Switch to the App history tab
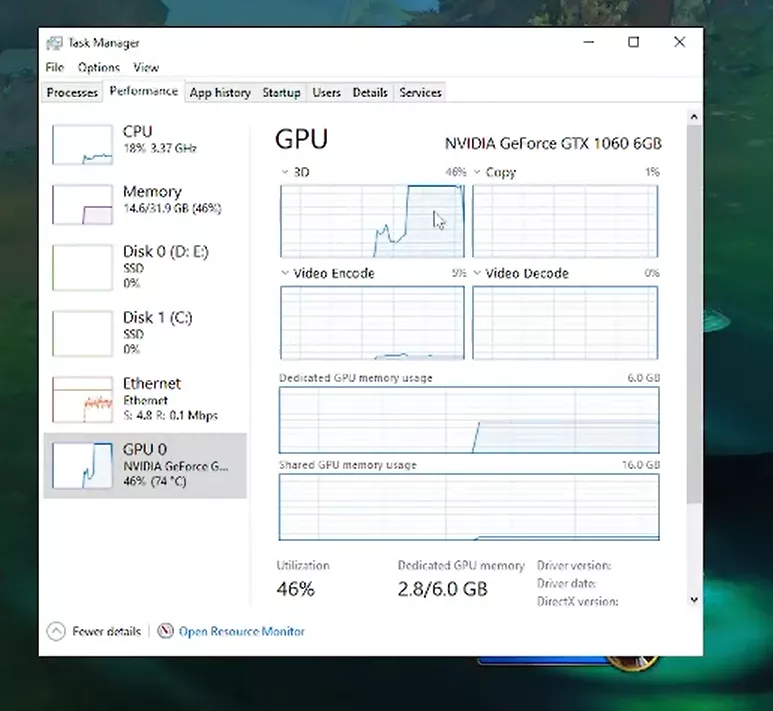This screenshot has height=711, width=773. (220, 93)
